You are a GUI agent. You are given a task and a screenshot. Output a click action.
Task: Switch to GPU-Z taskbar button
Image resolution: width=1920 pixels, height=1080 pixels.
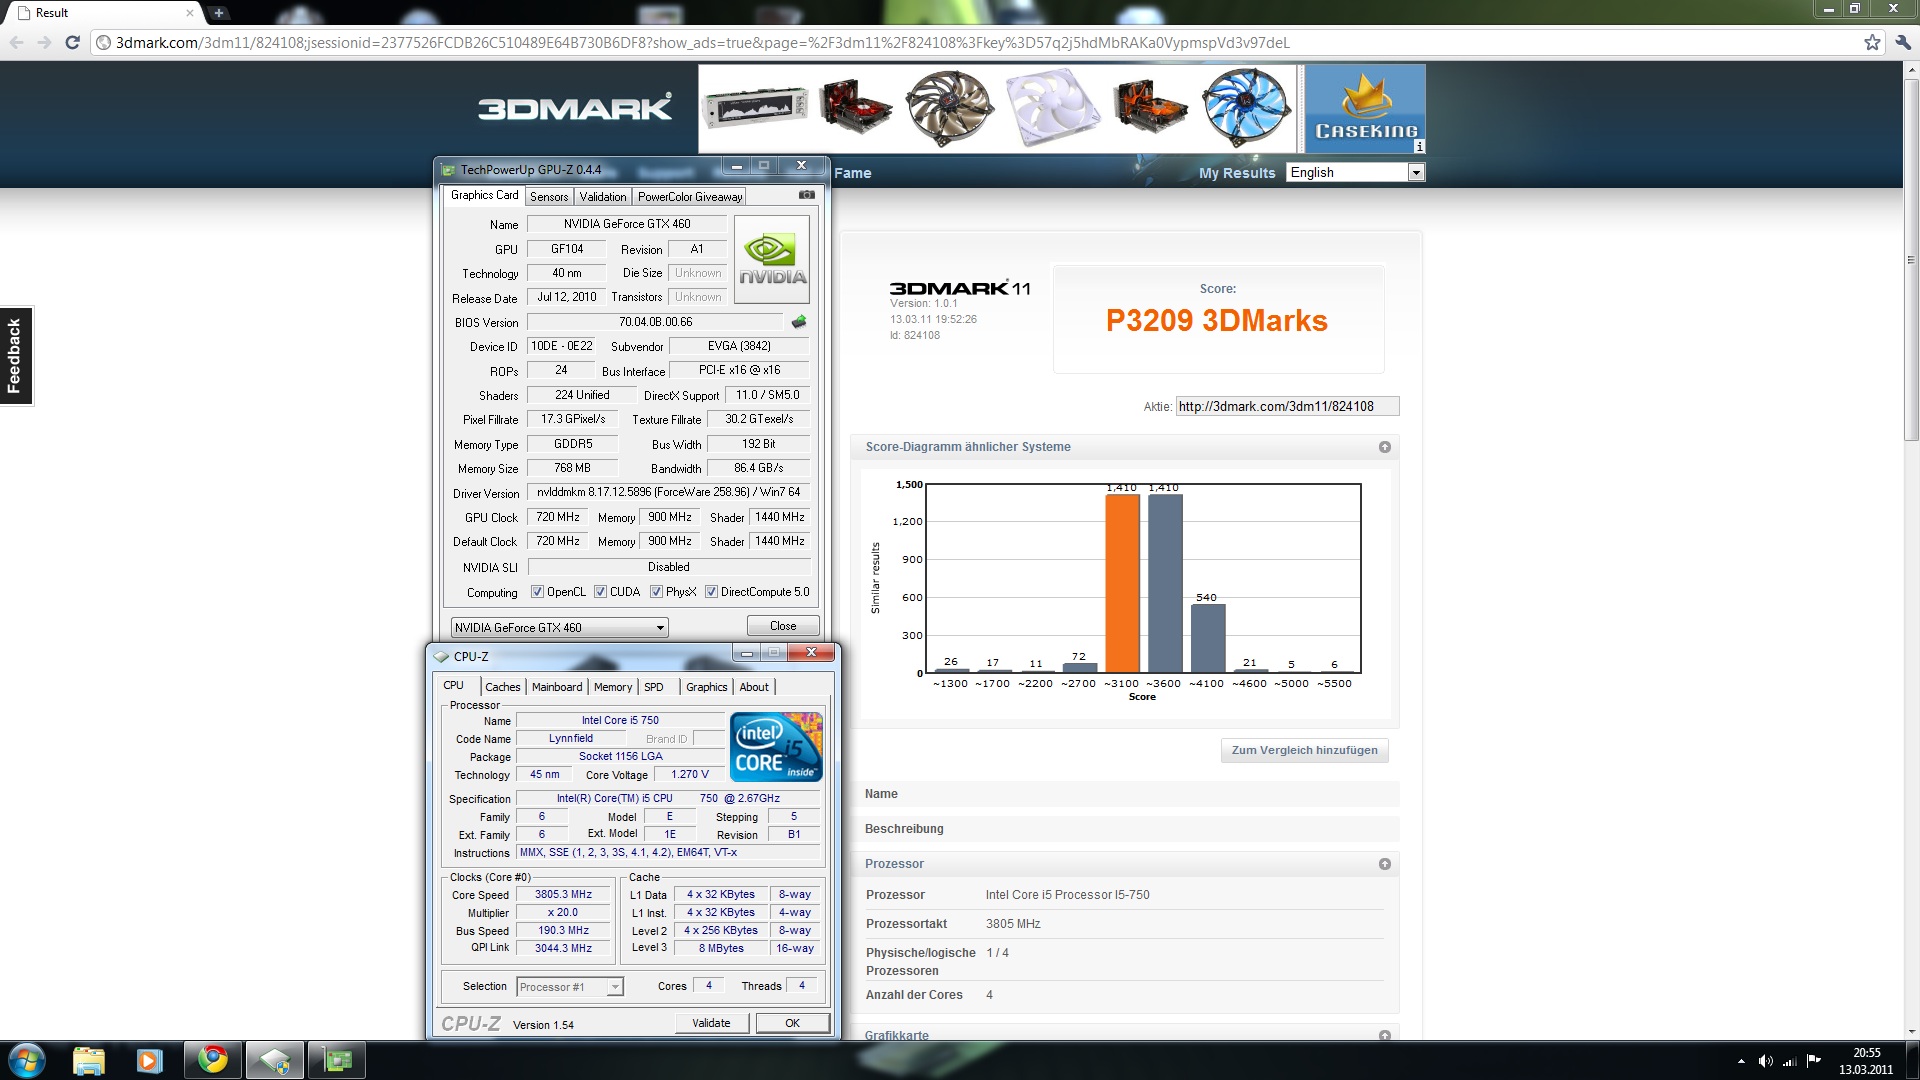coord(337,1060)
